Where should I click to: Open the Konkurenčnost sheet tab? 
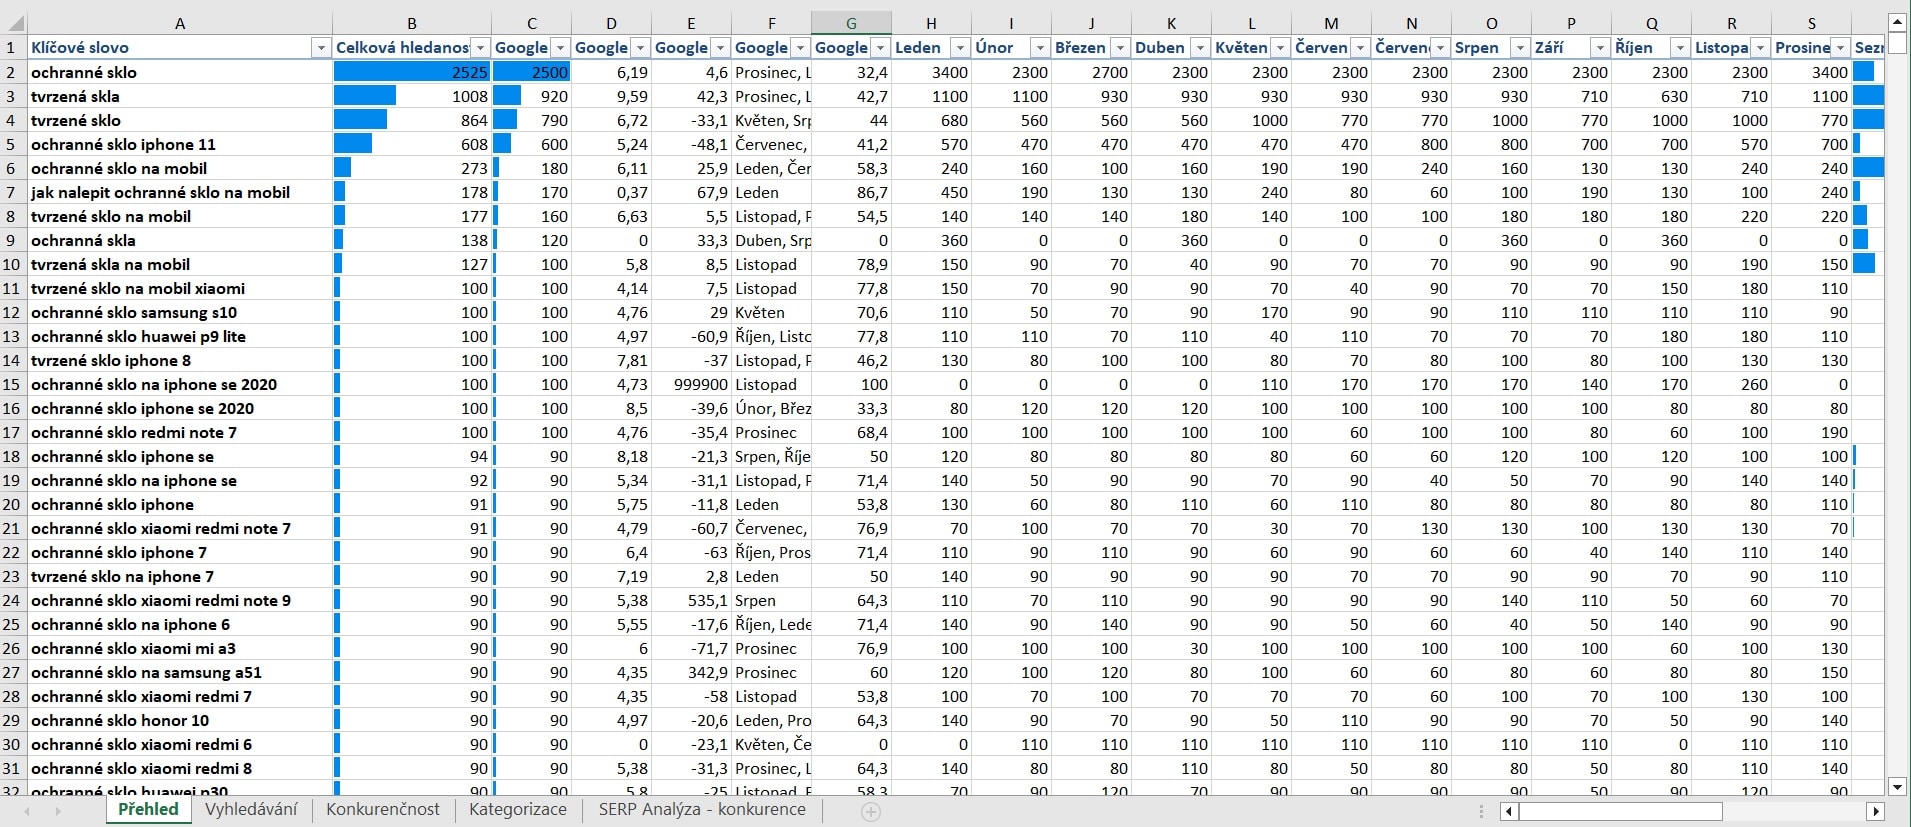[x=382, y=810]
